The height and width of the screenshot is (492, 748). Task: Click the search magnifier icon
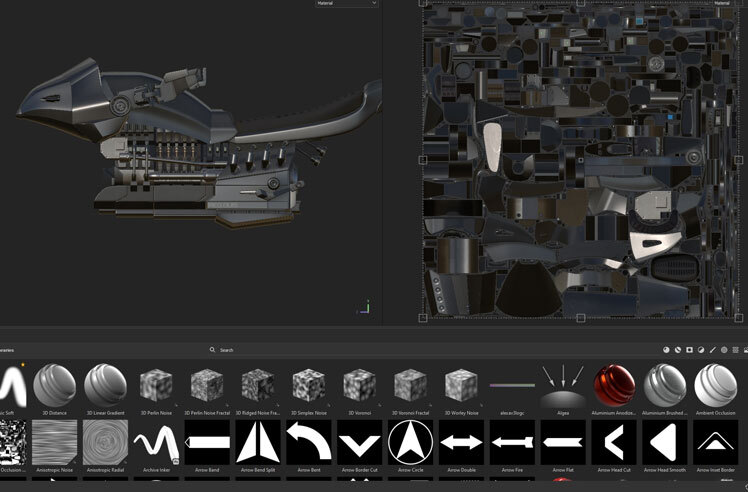pos(212,350)
